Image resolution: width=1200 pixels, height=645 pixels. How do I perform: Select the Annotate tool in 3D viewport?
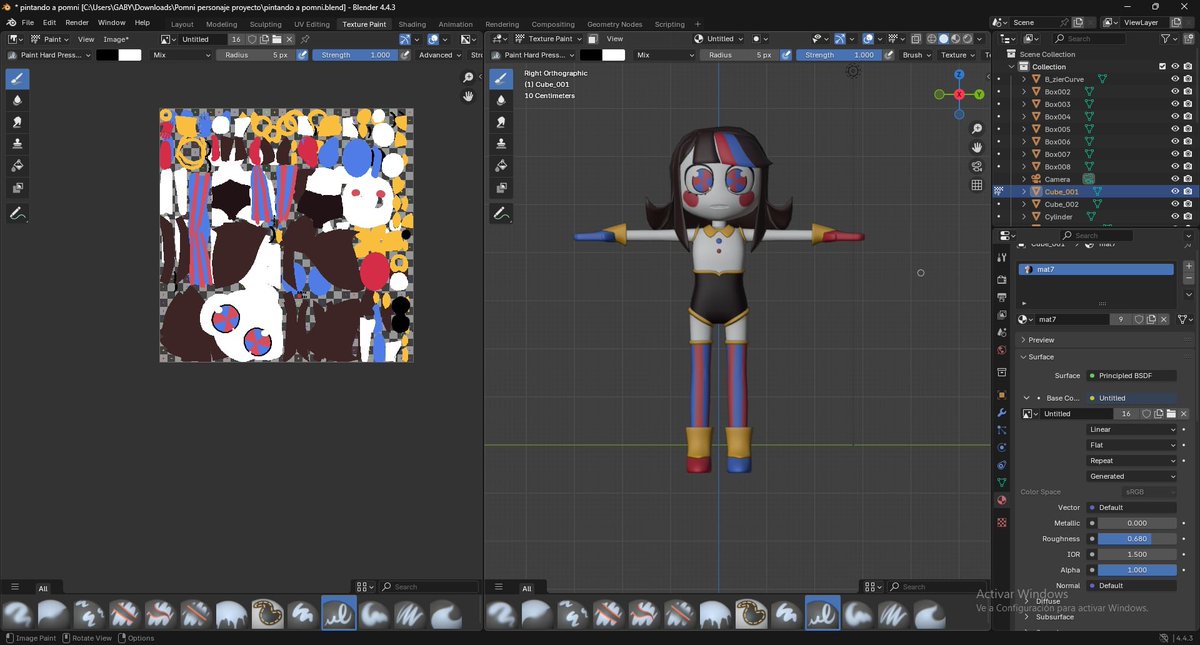(502, 214)
